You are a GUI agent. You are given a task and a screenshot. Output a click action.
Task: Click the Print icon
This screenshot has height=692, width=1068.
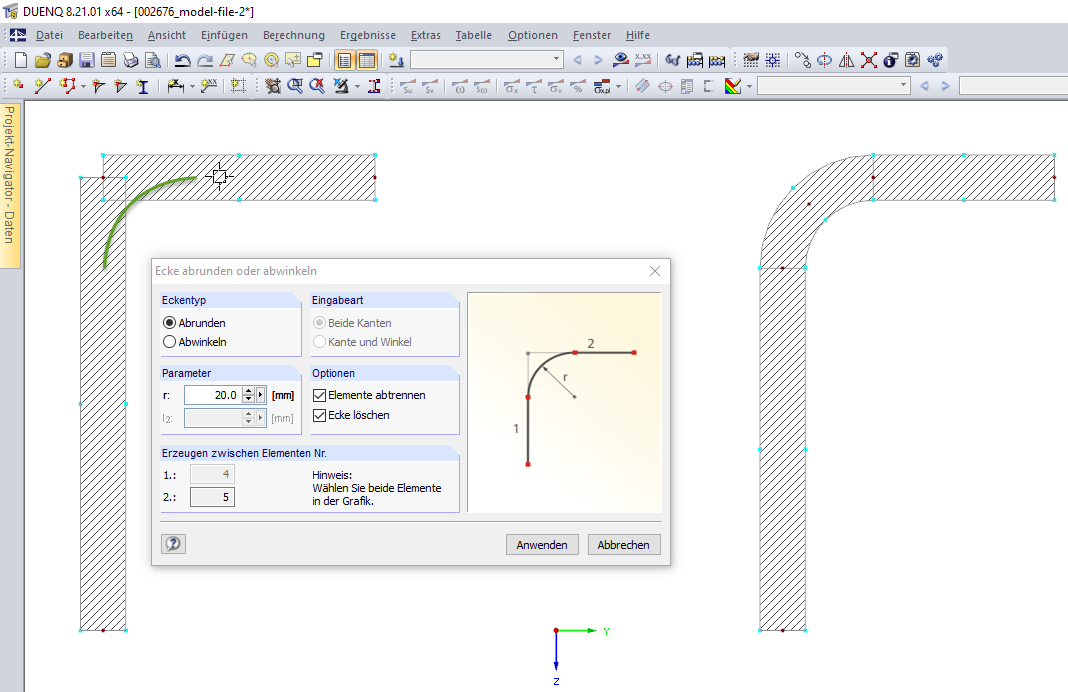point(131,60)
